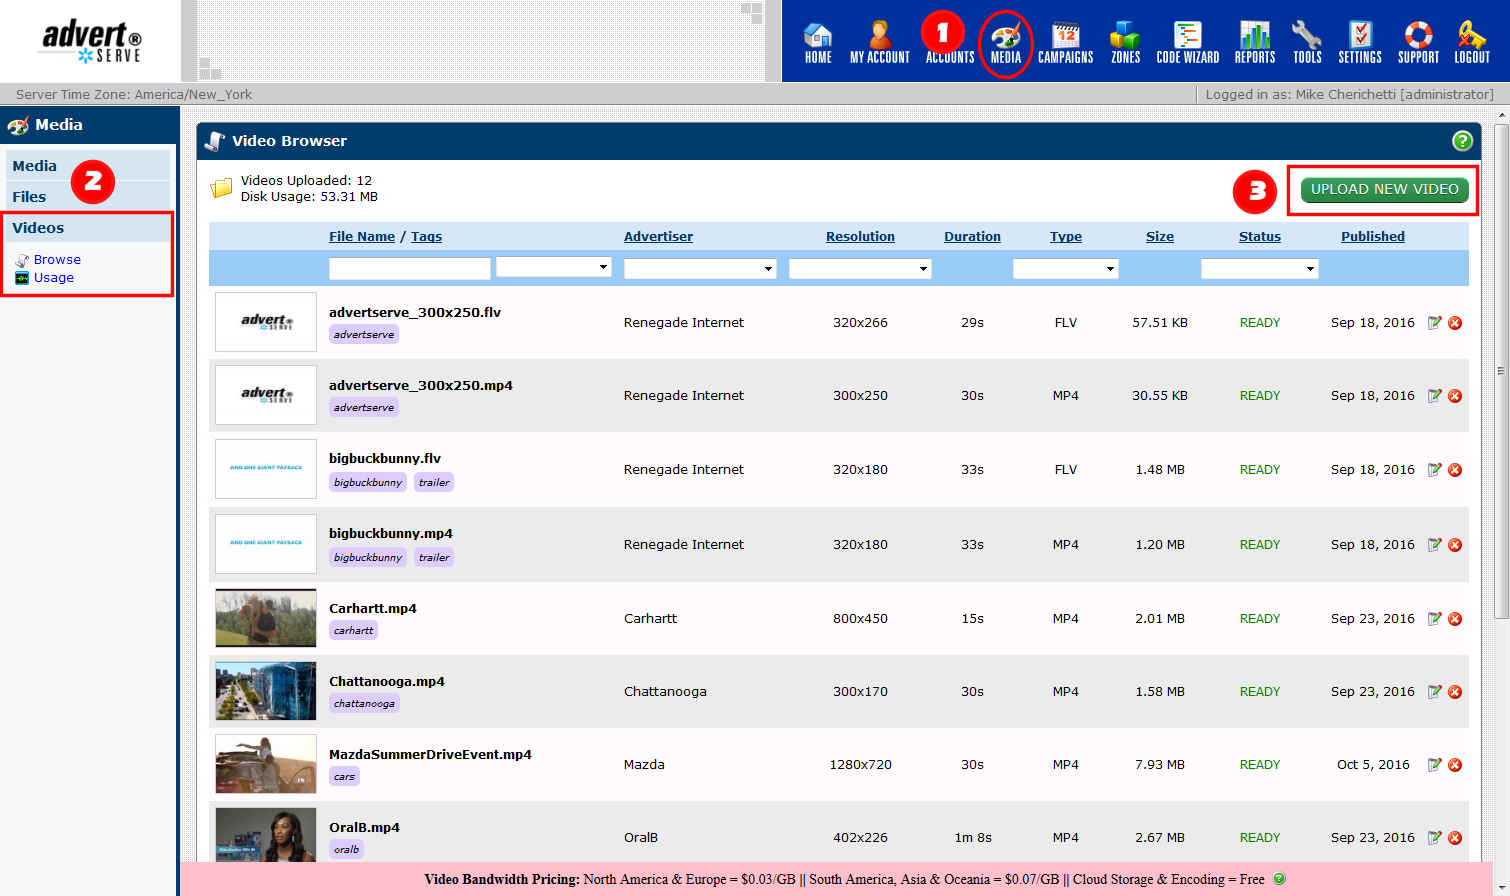Click the AdvertServe logo

[91, 42]
